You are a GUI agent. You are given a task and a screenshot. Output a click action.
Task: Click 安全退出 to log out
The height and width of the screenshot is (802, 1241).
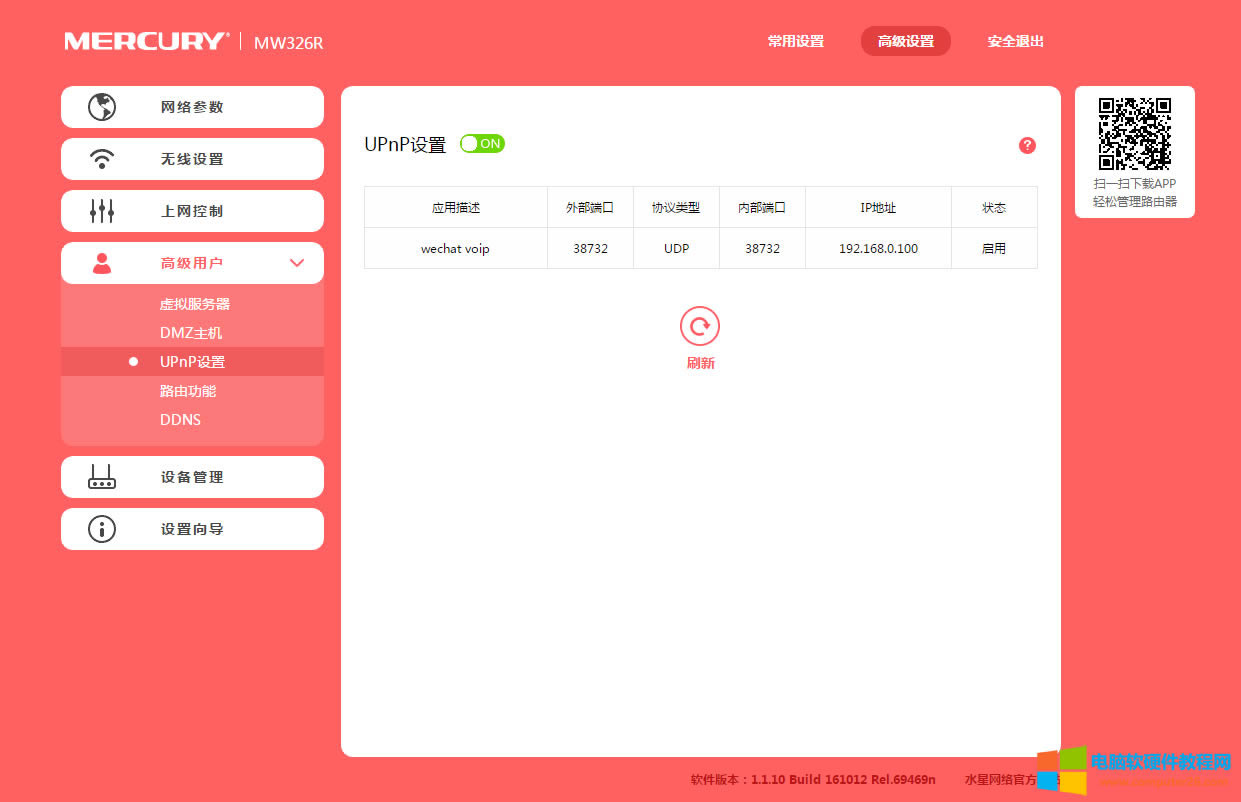pos(1014,41)
